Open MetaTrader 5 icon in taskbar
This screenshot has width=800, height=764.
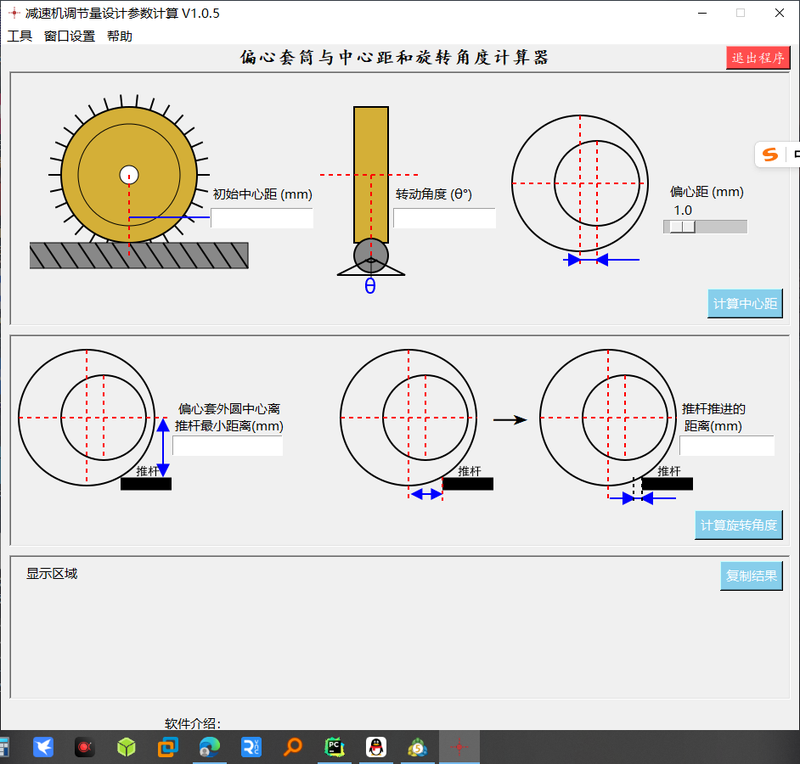(417, 747)
